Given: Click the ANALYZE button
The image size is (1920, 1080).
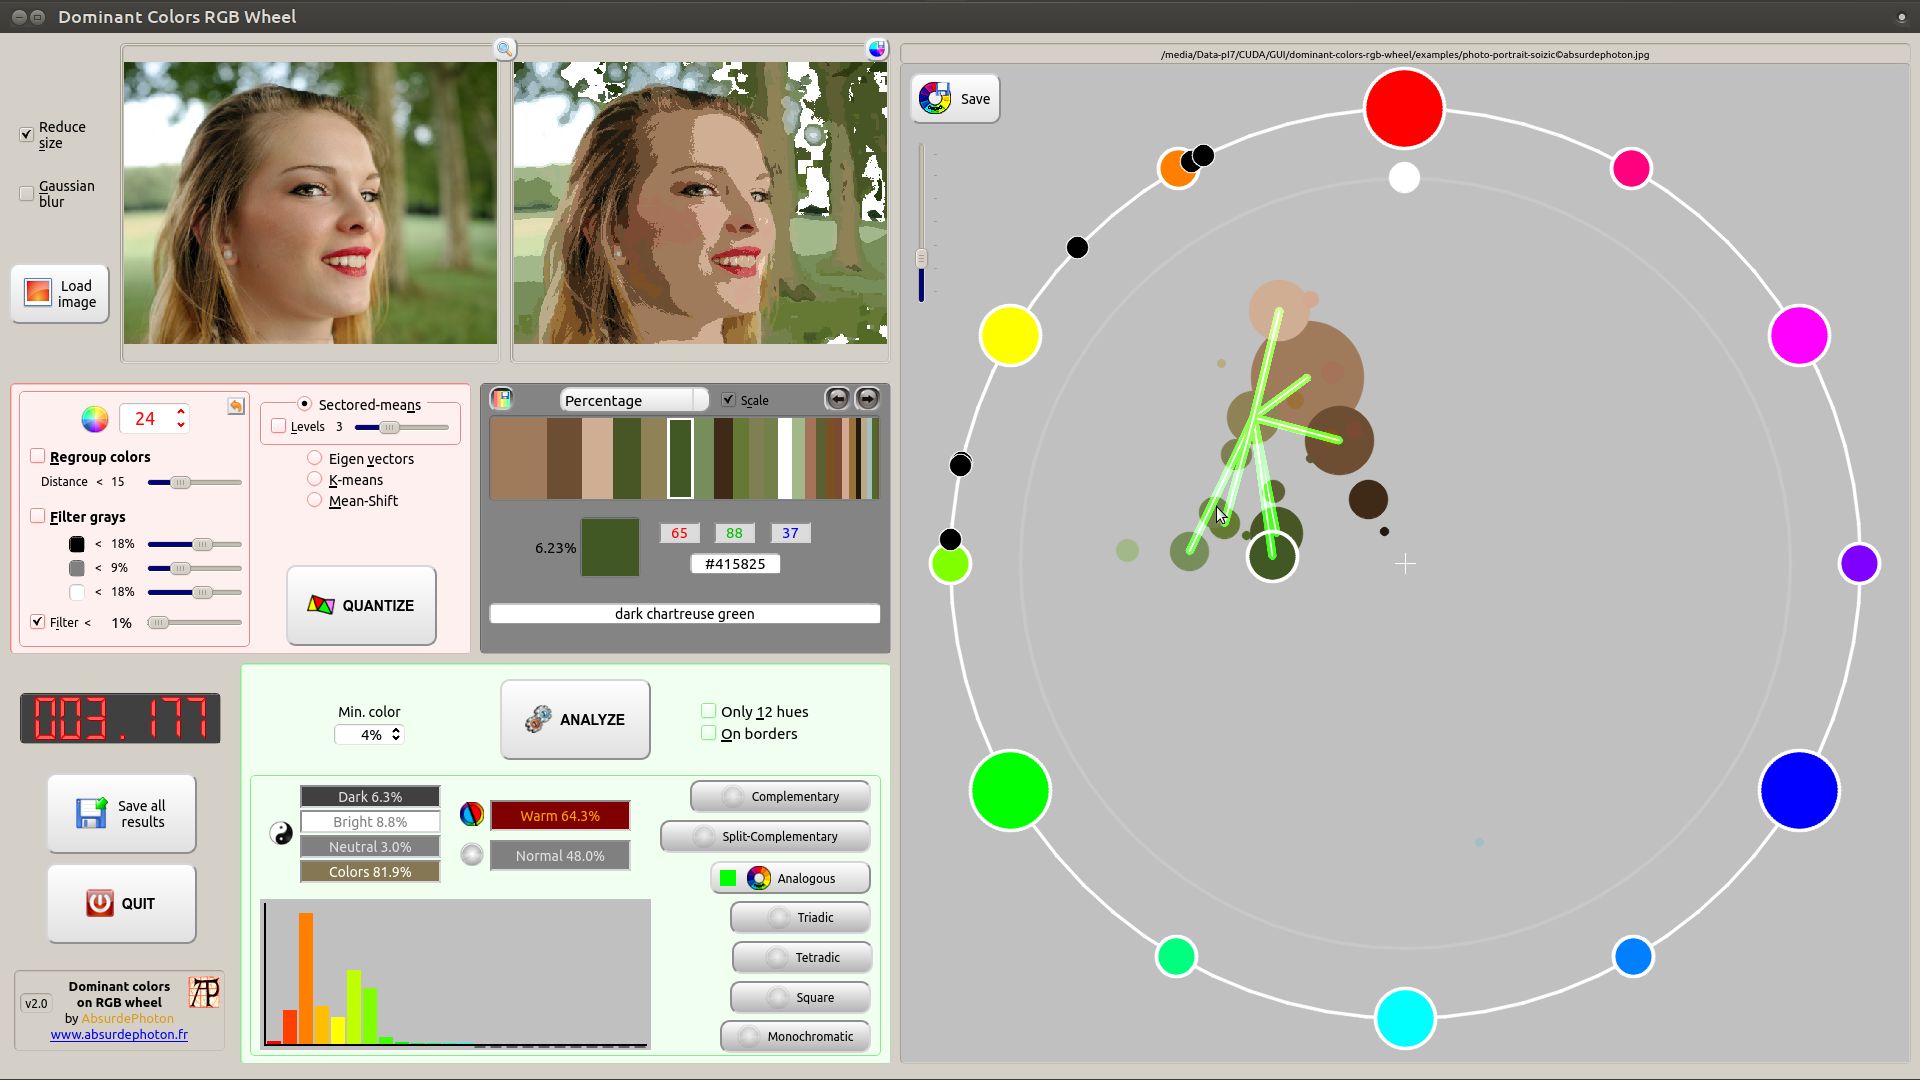Looking at the screenshot, I should coord(575,719).
